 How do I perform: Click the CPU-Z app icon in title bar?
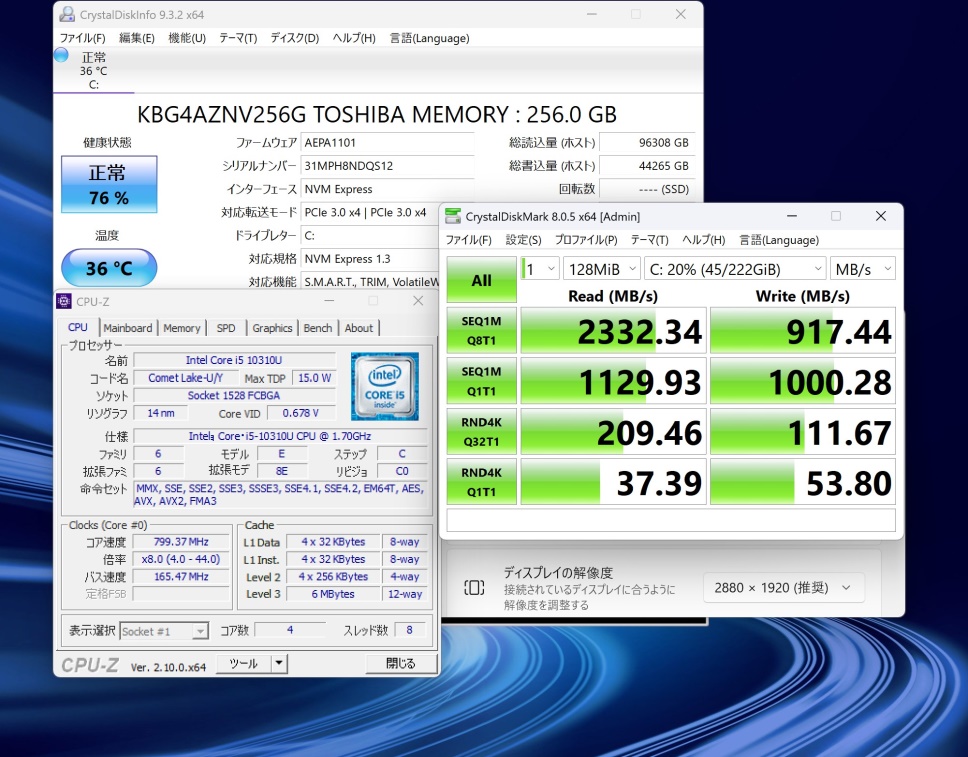64,301
